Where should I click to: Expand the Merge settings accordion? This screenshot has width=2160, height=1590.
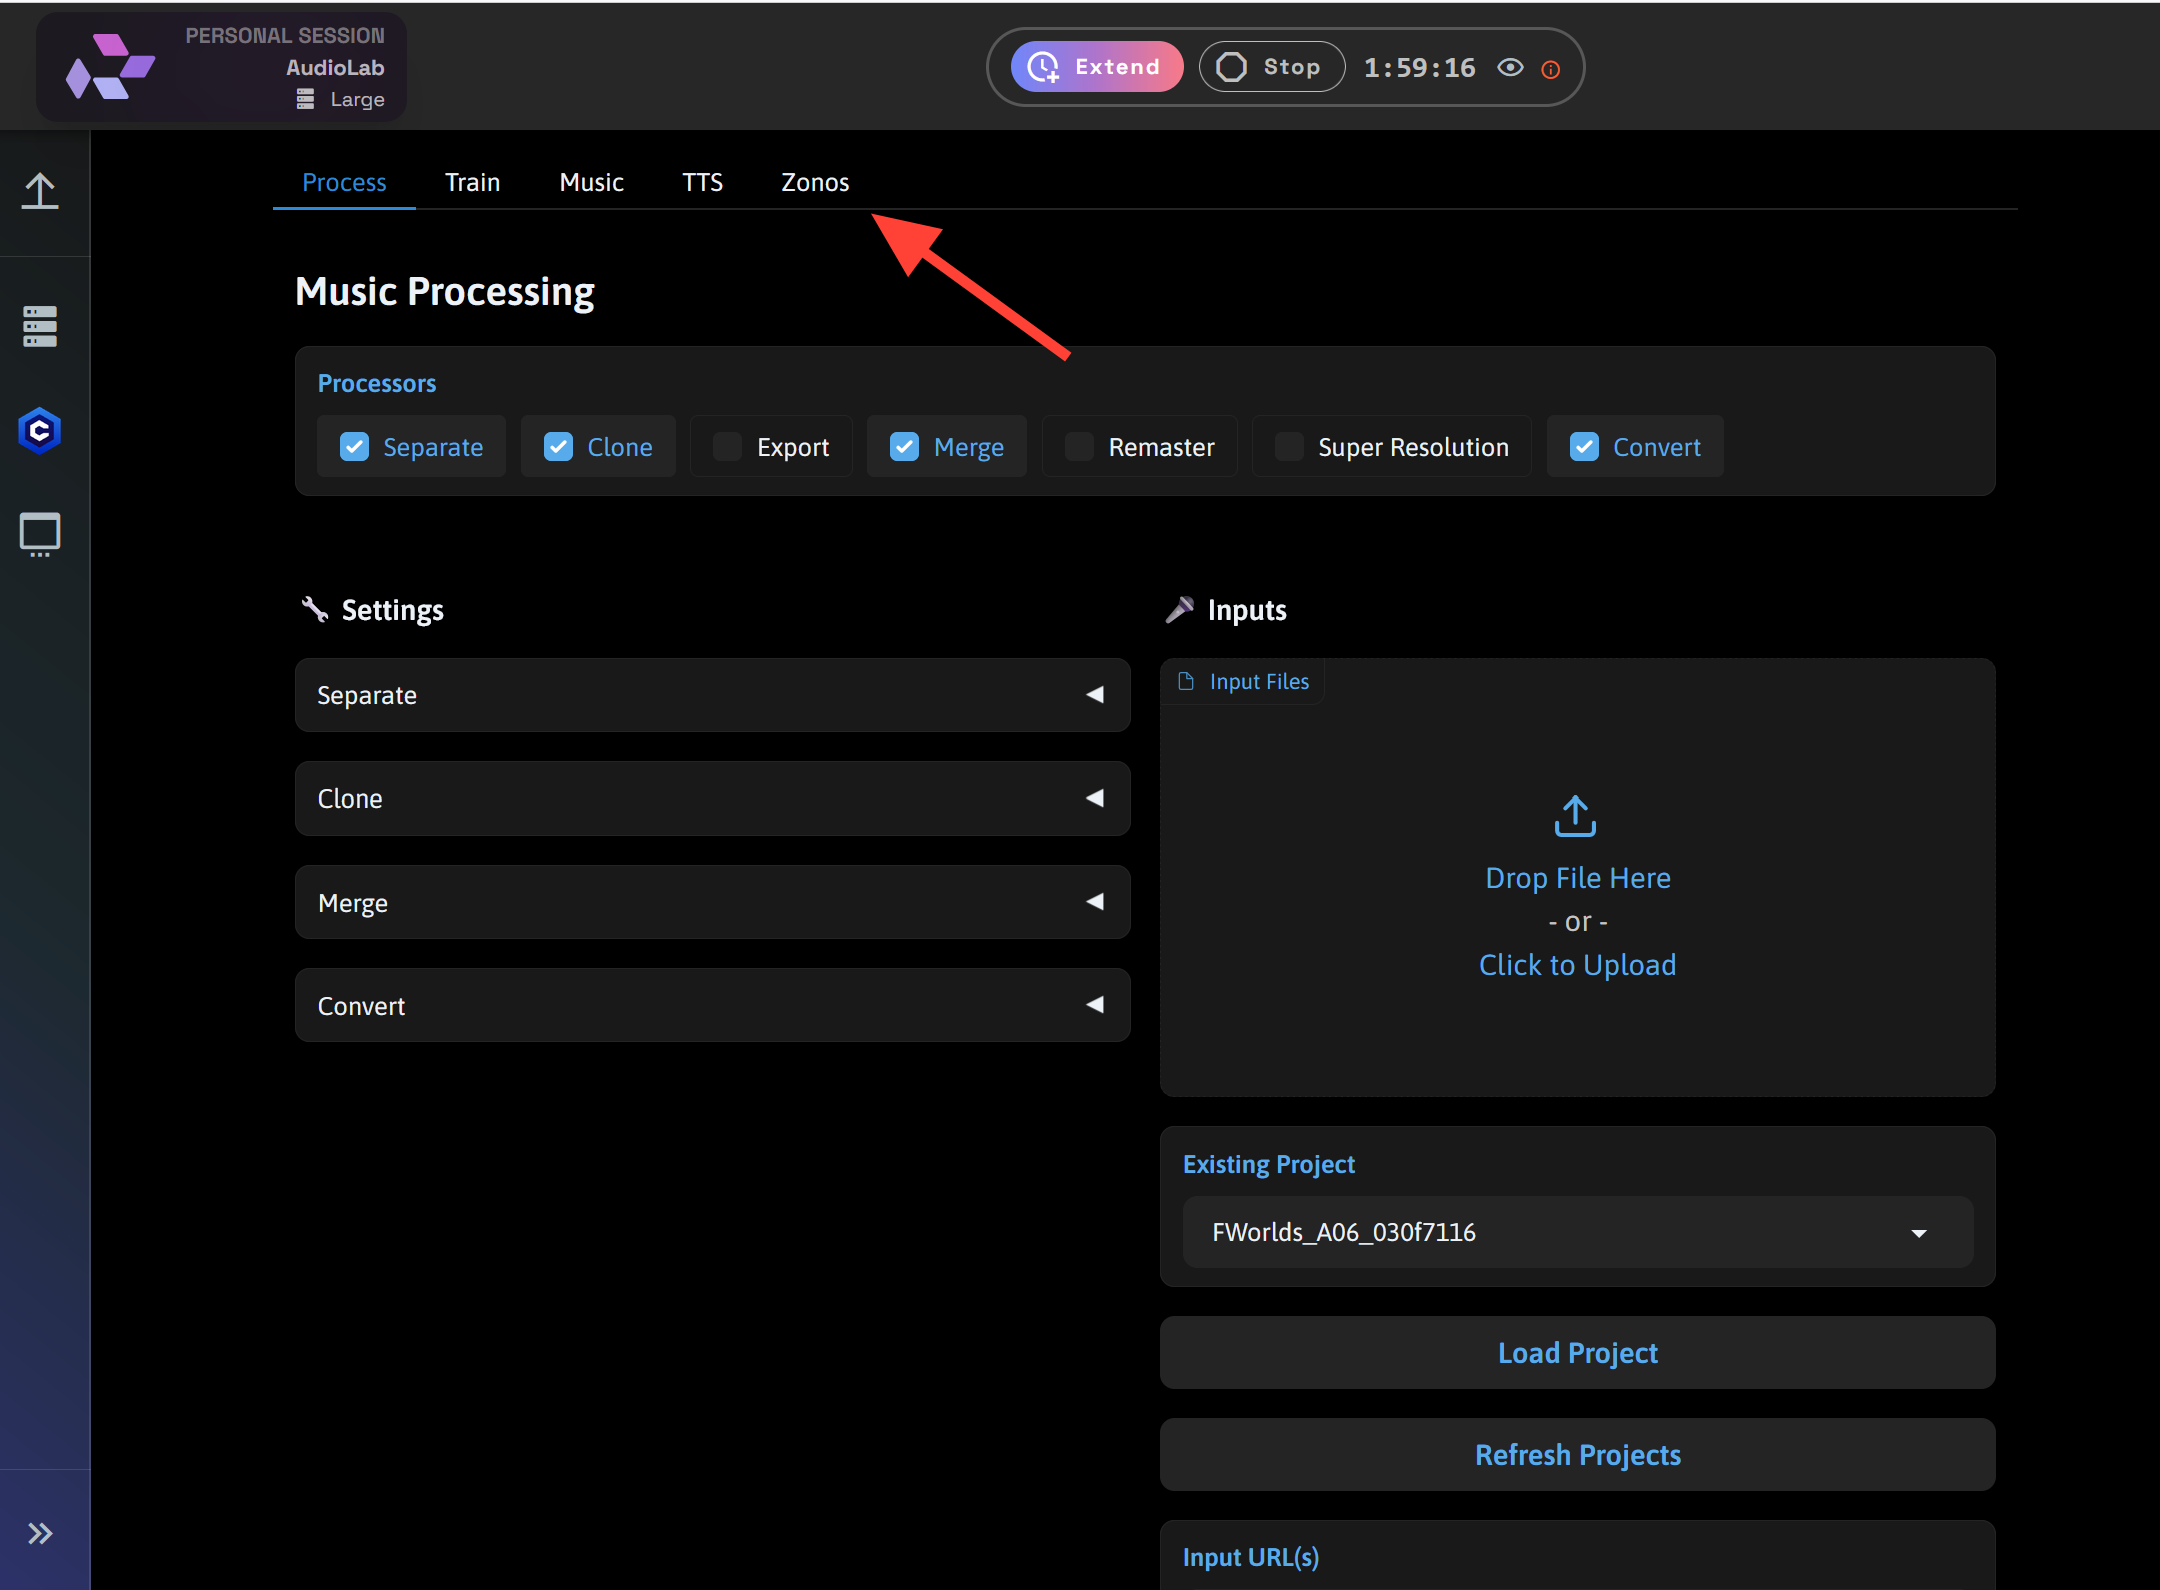[x=712, y=902]
